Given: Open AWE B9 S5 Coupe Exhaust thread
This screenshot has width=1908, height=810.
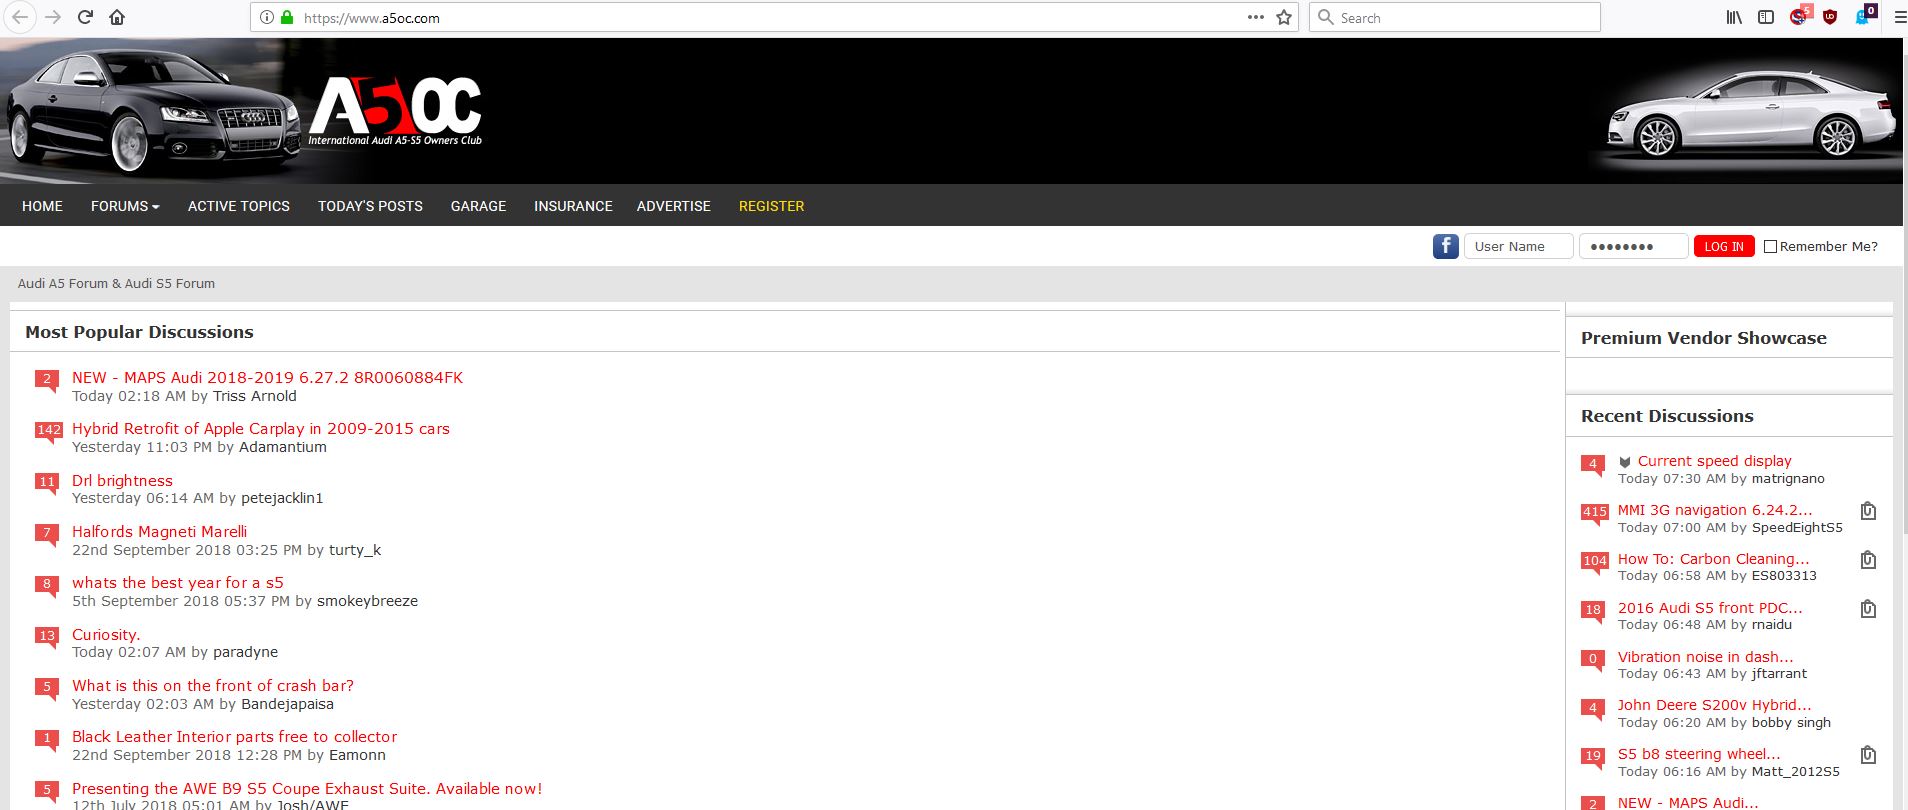Looking at the screenshot, I should [x=307, y=788].
